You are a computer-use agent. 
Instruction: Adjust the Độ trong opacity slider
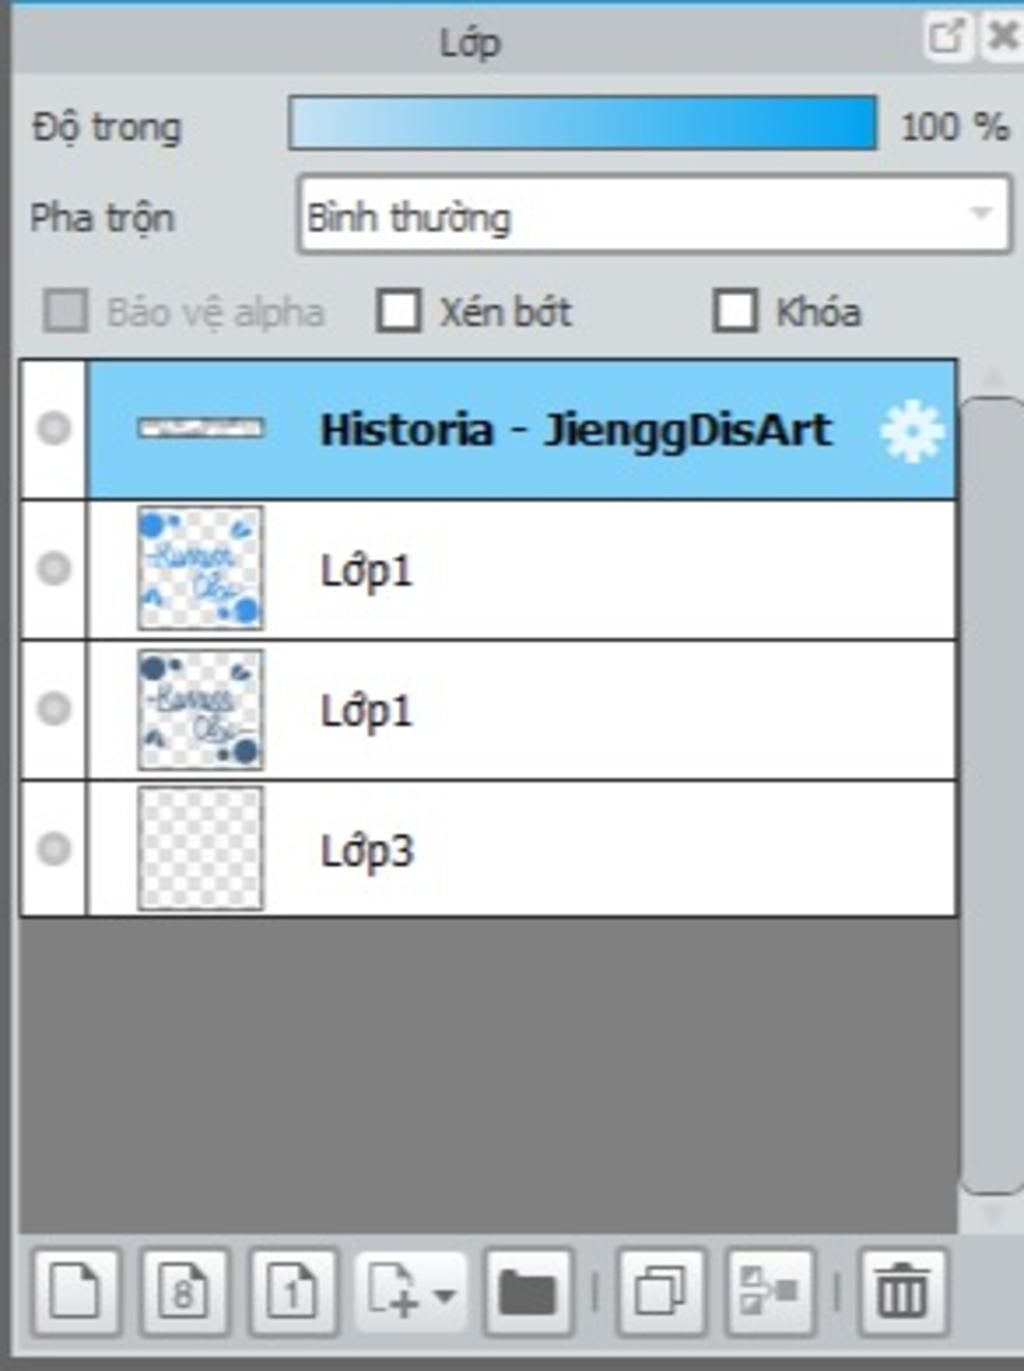[583, 123]
